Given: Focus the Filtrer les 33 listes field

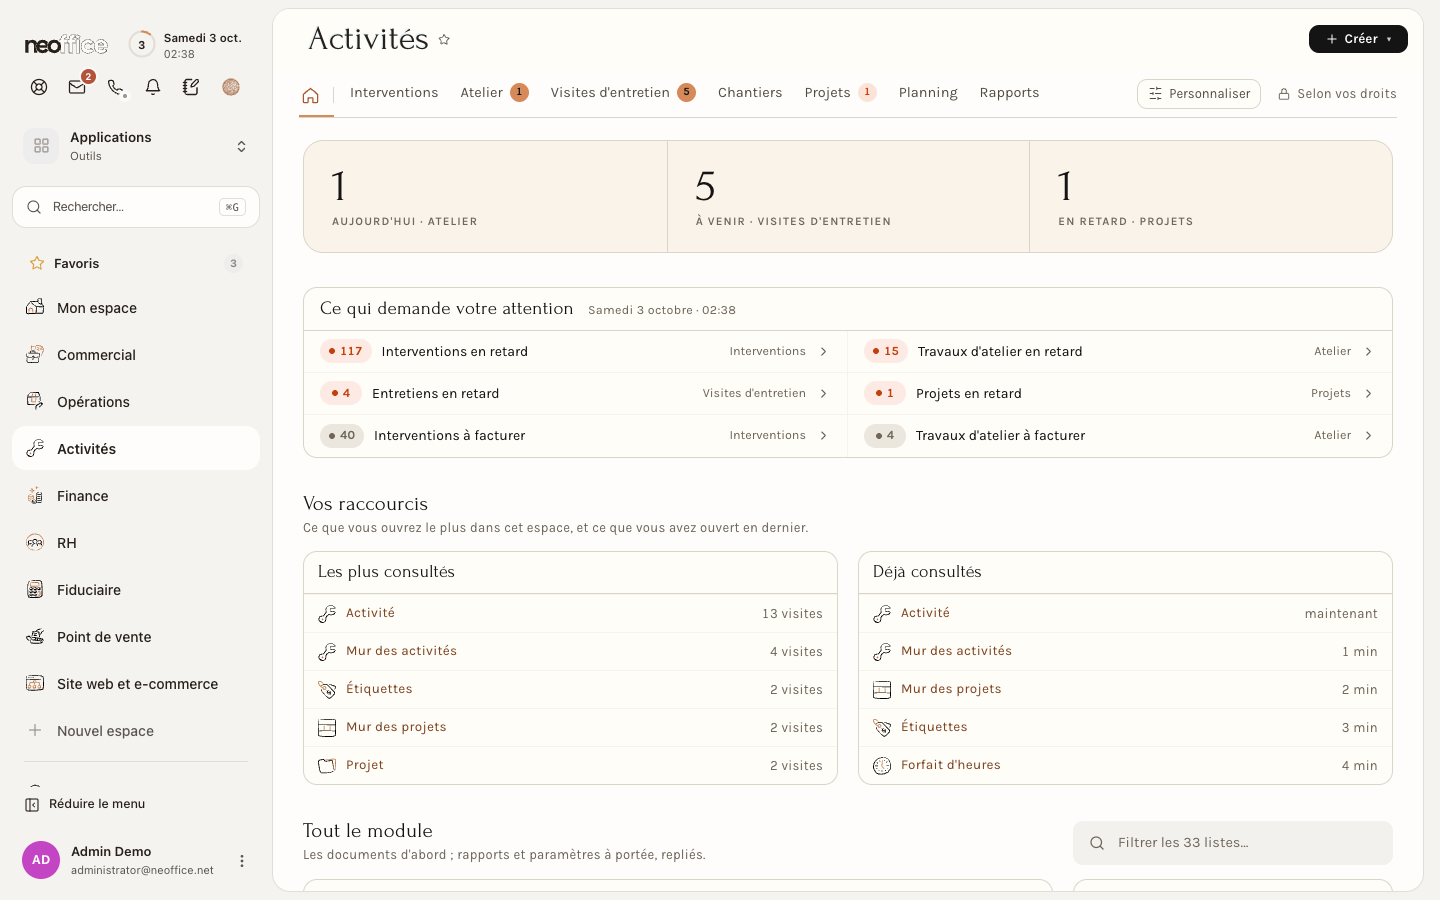Looking at the screenshot, I should tap(1233, 843).
